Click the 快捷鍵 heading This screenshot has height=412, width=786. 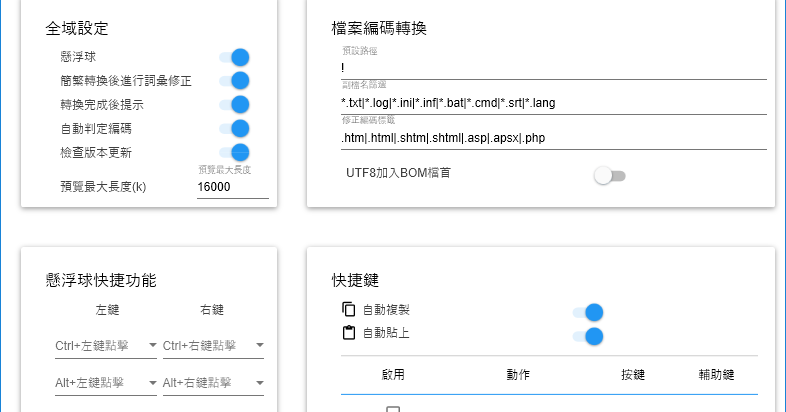[x=355, y=280]
